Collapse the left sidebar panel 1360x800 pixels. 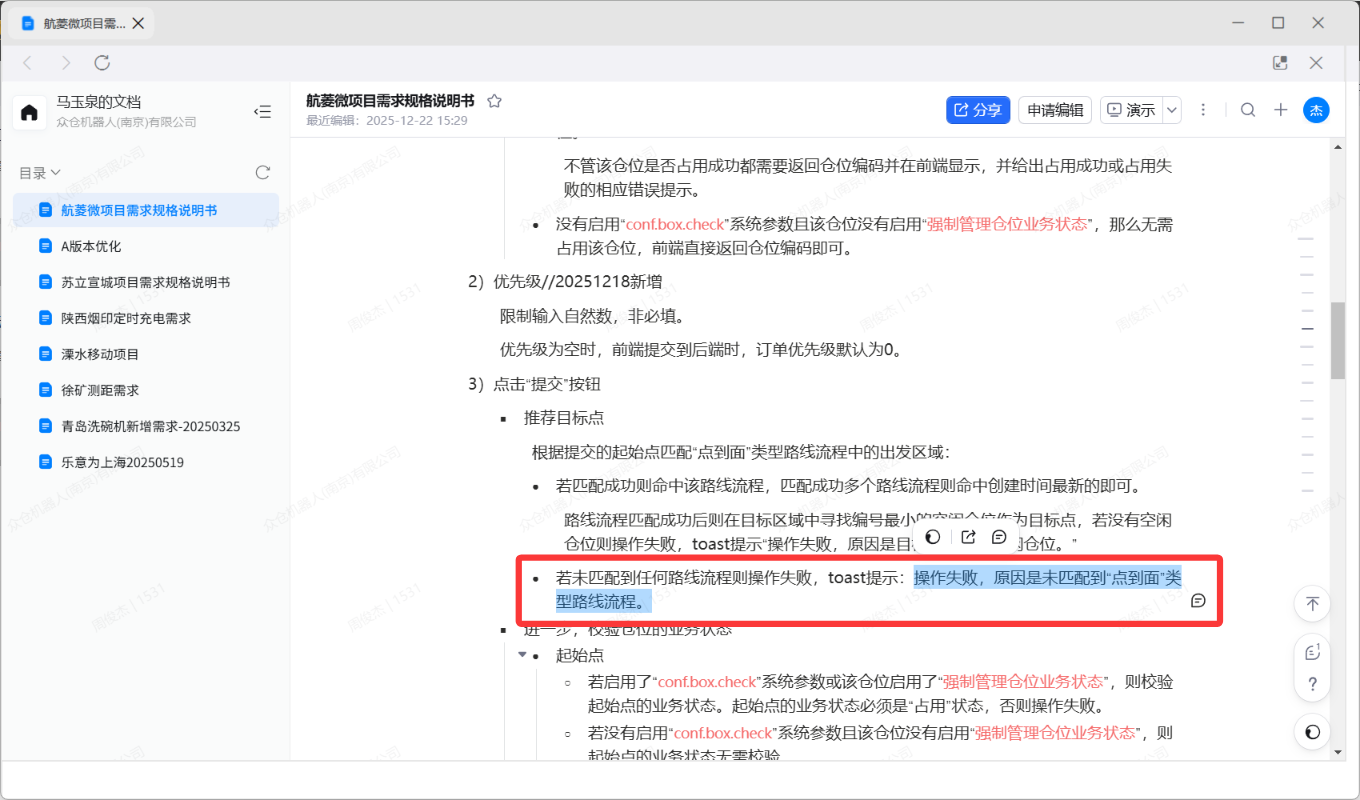tap(262, 111)
